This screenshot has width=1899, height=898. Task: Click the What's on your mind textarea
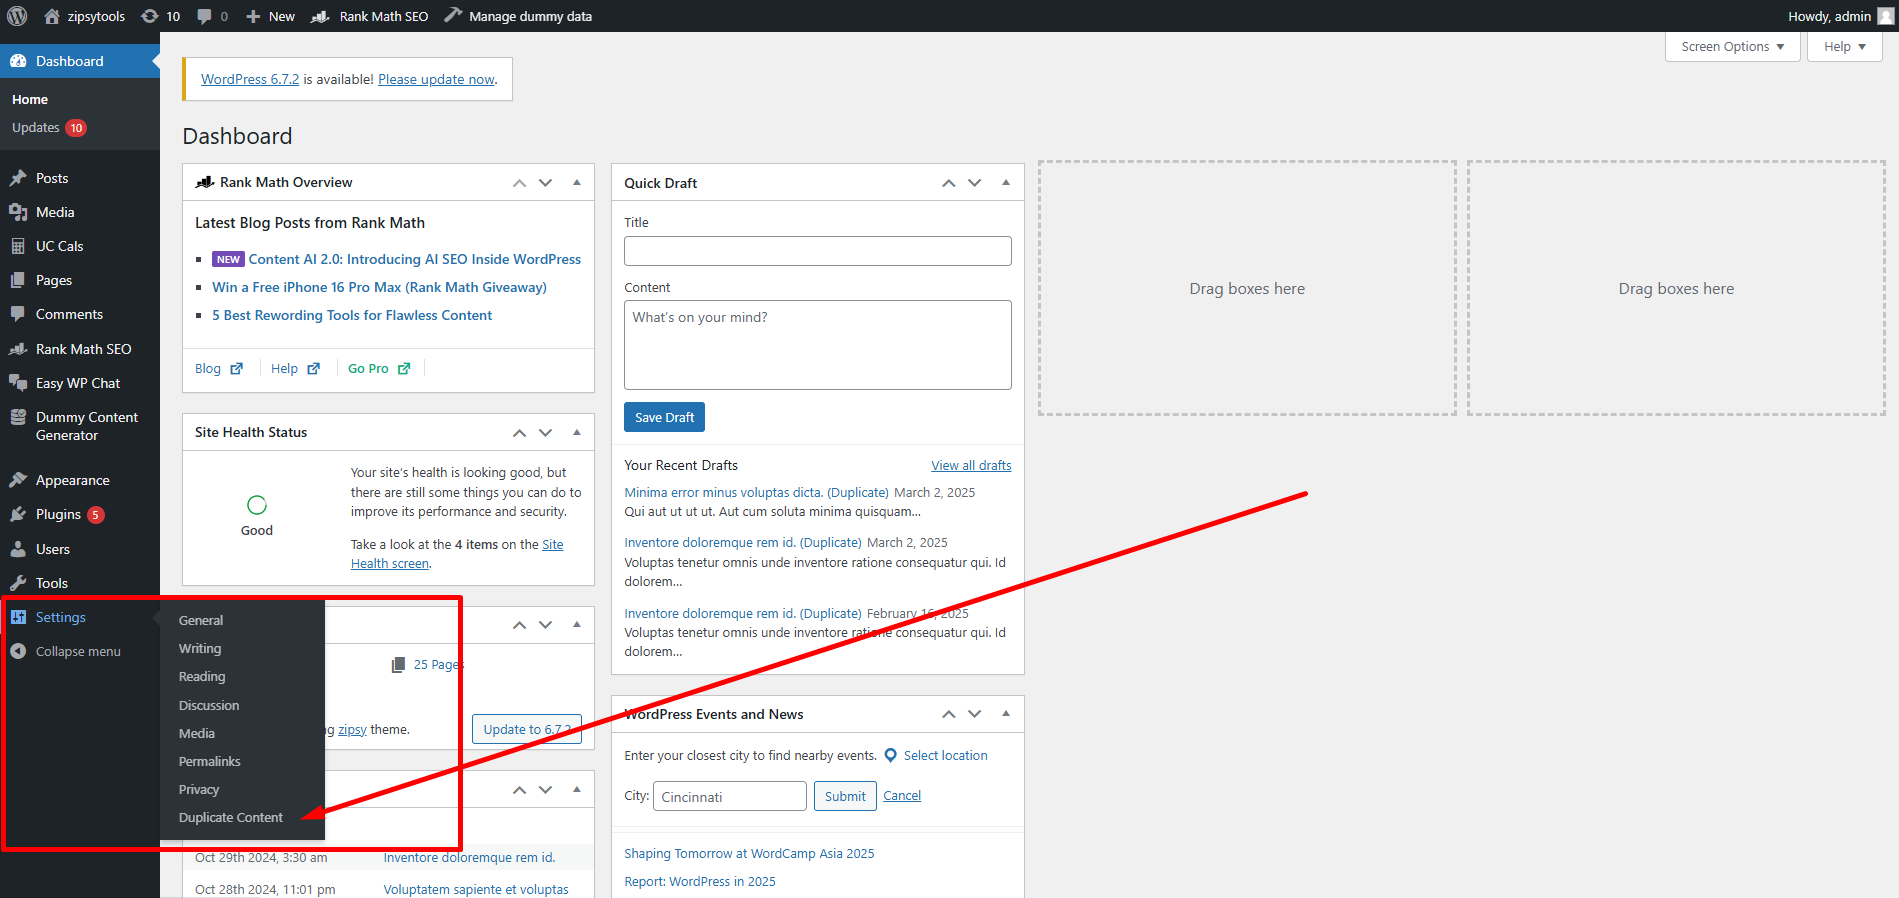[x=818, y=345]
